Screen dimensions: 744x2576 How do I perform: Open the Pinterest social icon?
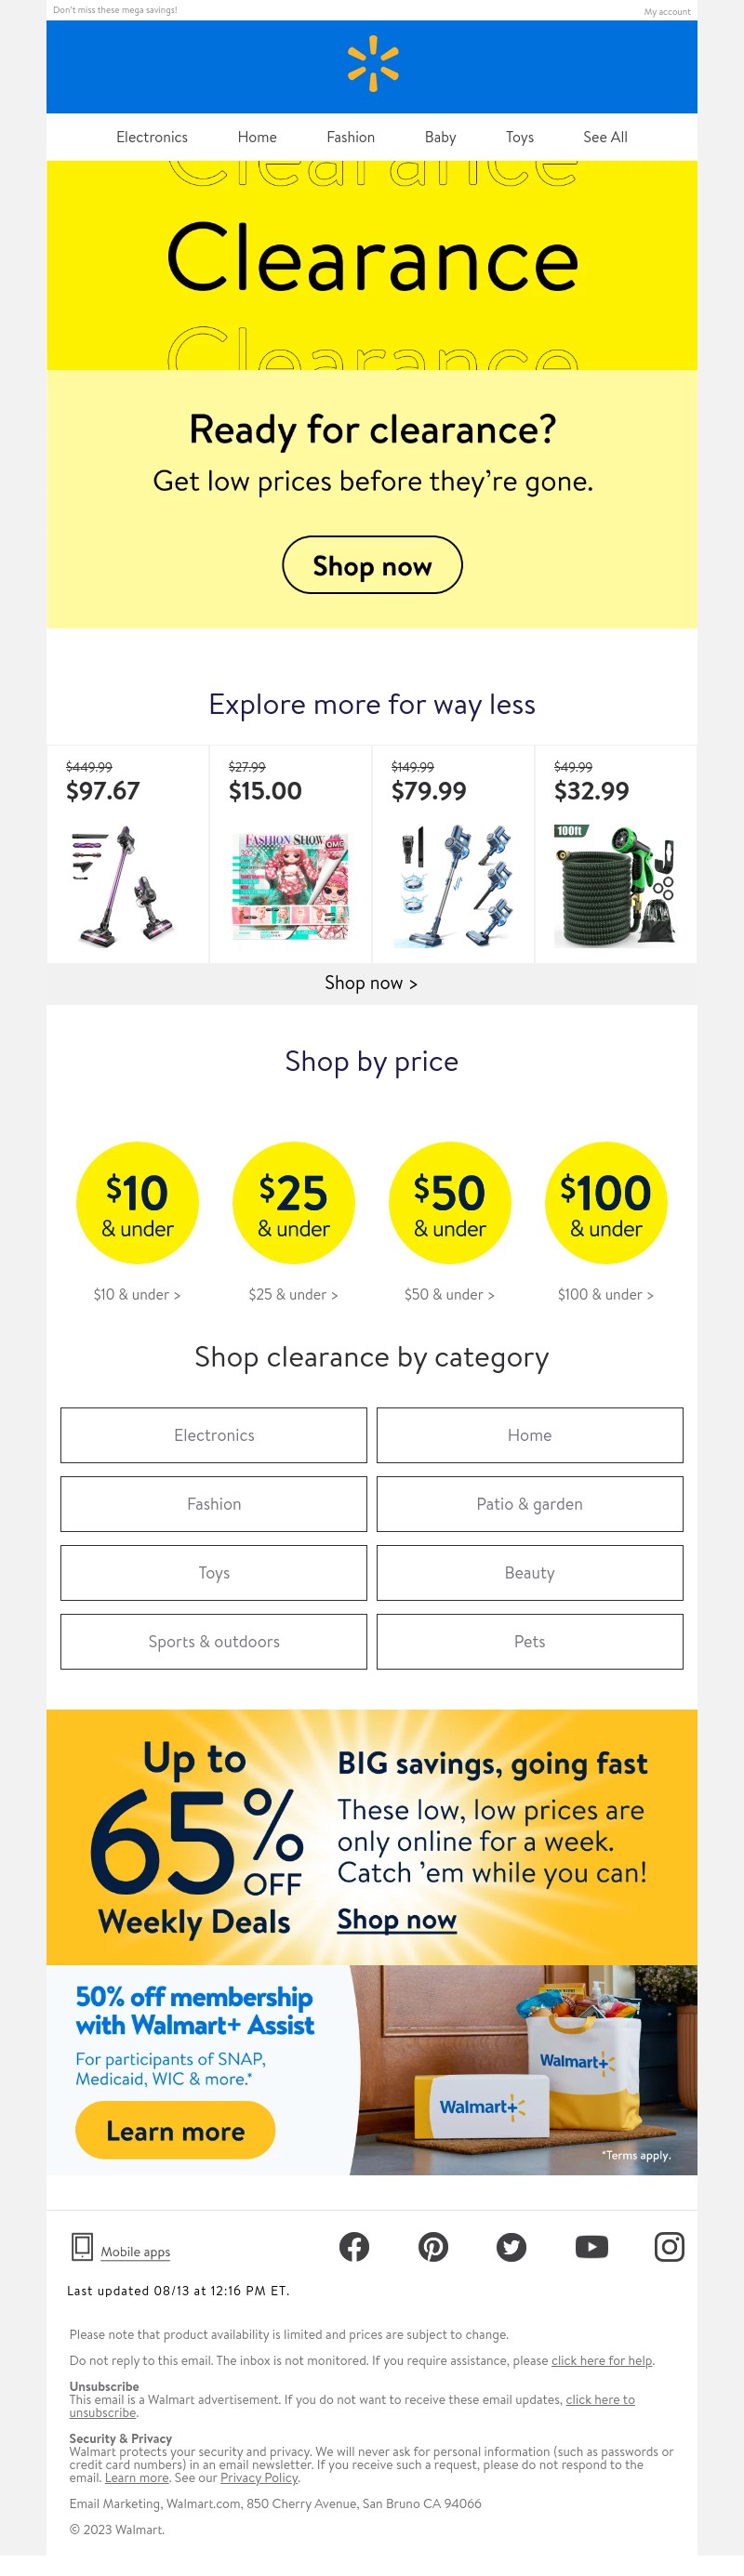coord(433,2247)
